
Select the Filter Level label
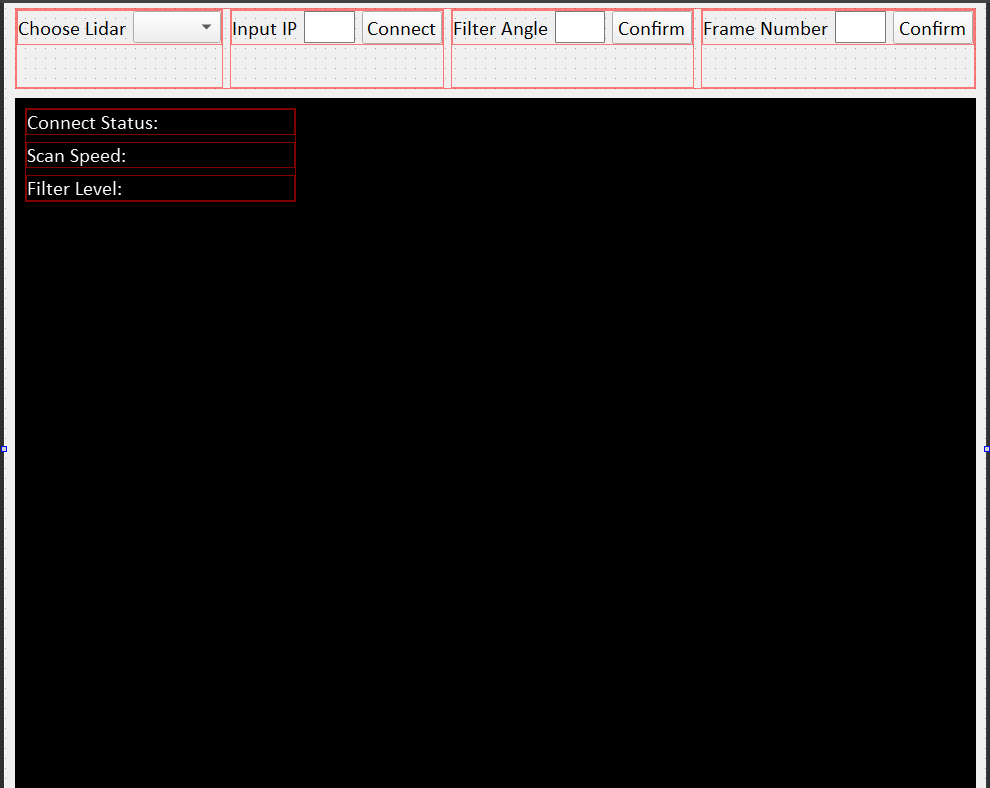pyautogui.click(x=75, y=188)
